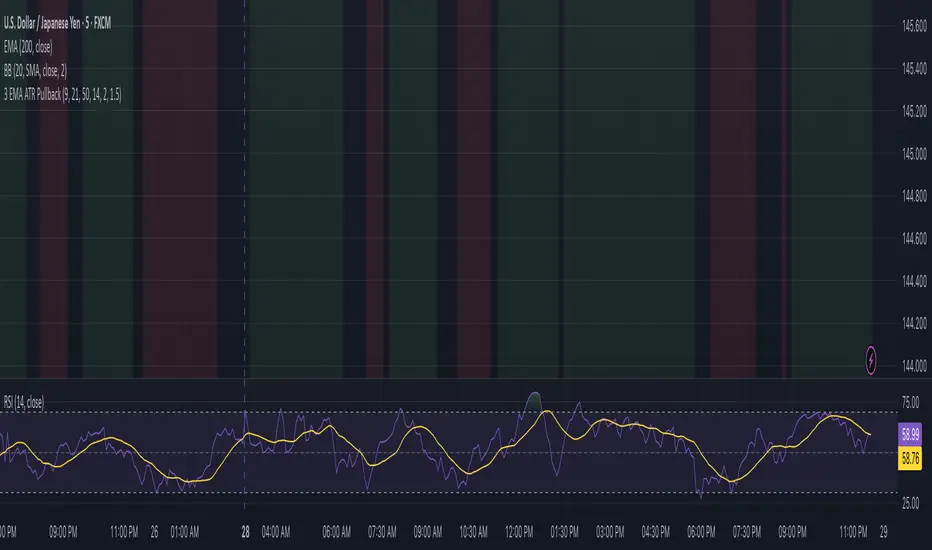Click the 25.00 RSI scale label
The width and height of the screenshot is (932, 550).
click(909, 503)
